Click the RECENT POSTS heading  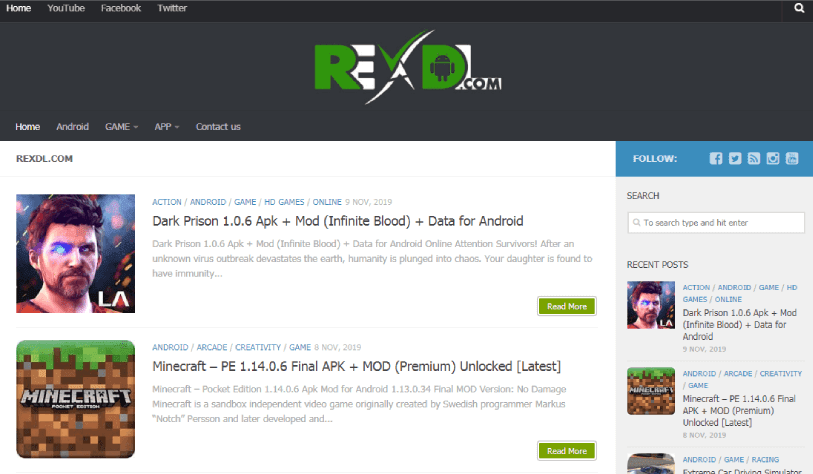coord(657,265)
